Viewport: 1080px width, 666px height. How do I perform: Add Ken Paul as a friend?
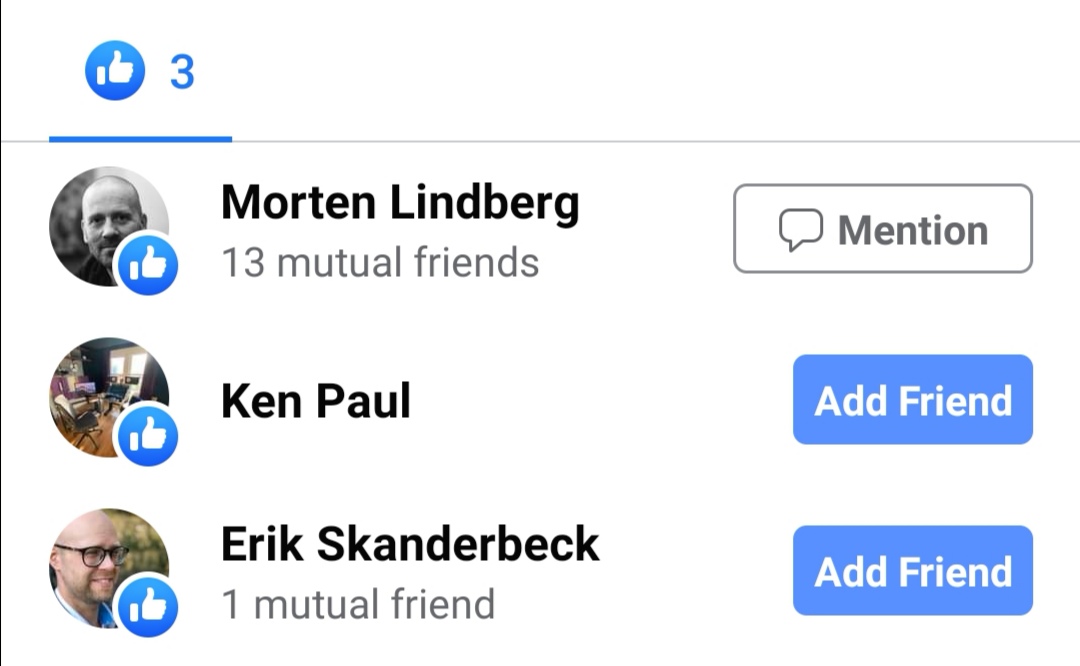[x=913, y=399]
